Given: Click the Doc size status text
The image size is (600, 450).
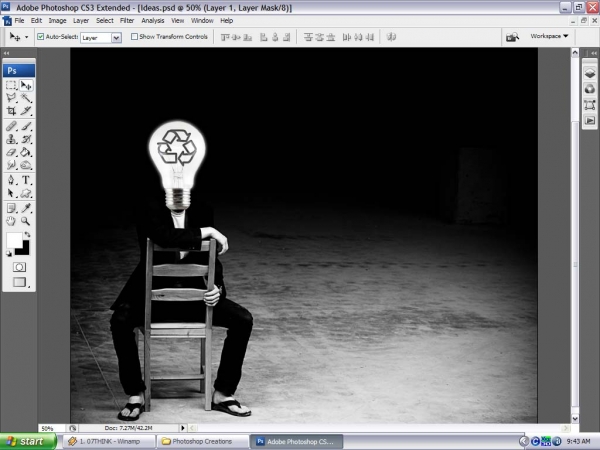Looking at the screenshot, I should click(128, 428).
